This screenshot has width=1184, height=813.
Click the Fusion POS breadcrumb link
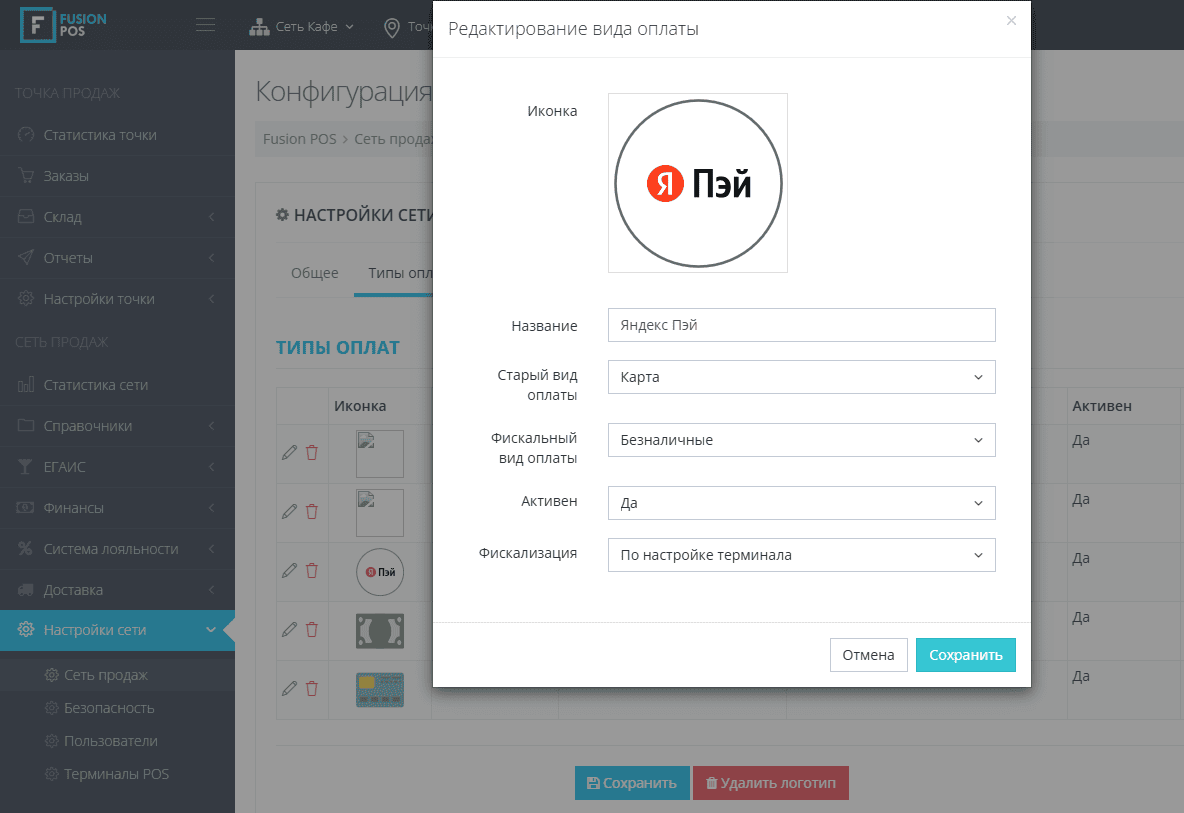pos(300,139)
